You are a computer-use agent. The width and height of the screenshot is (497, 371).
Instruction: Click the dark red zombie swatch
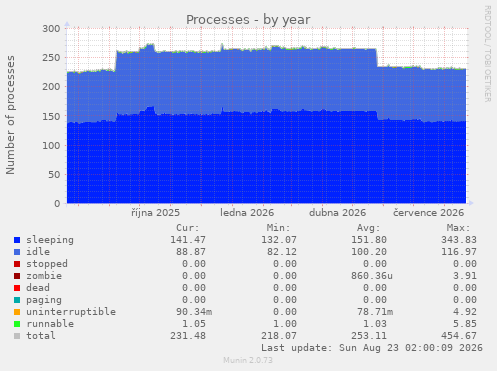tap(17, 276)
